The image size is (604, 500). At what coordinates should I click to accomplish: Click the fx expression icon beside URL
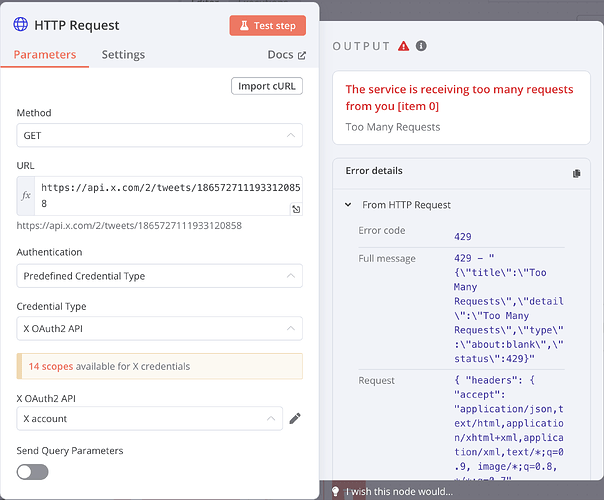coord(26,196)
